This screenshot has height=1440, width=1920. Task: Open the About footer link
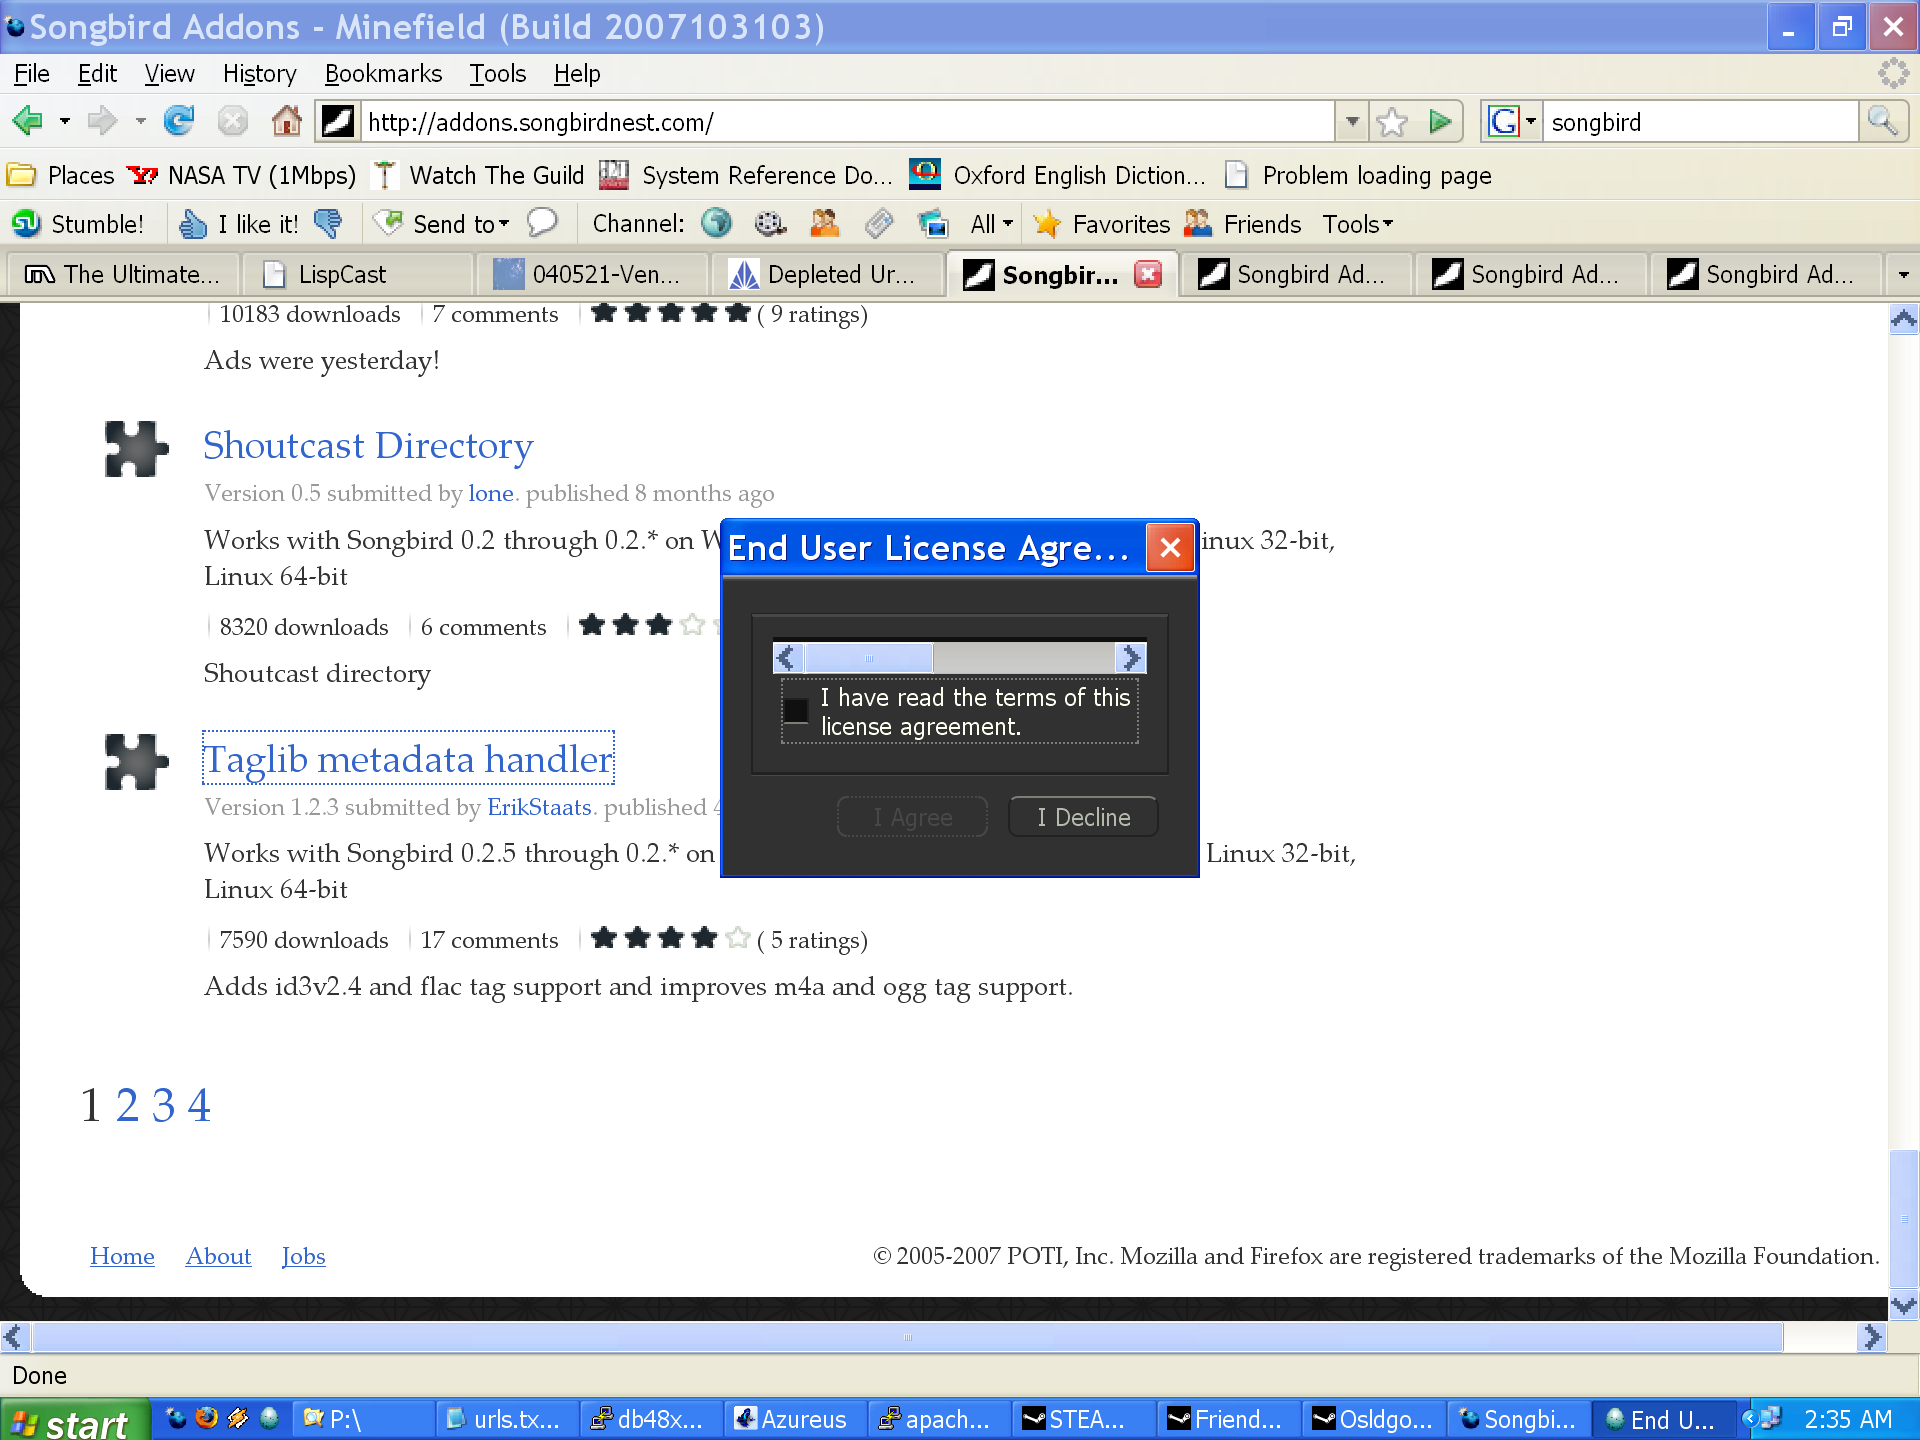point(218,1256)
